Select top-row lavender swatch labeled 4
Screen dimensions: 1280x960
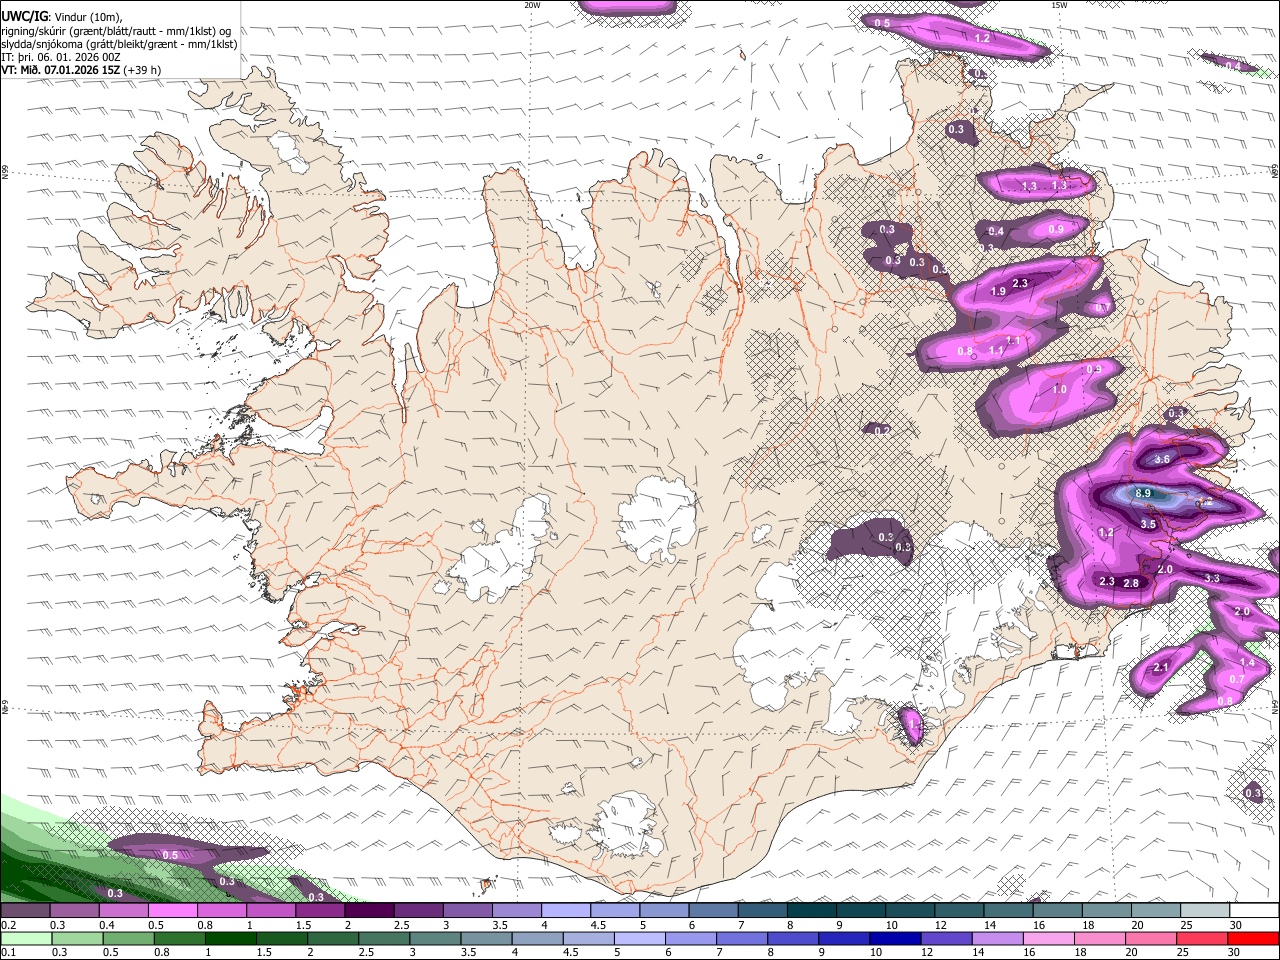coord(566,911)
